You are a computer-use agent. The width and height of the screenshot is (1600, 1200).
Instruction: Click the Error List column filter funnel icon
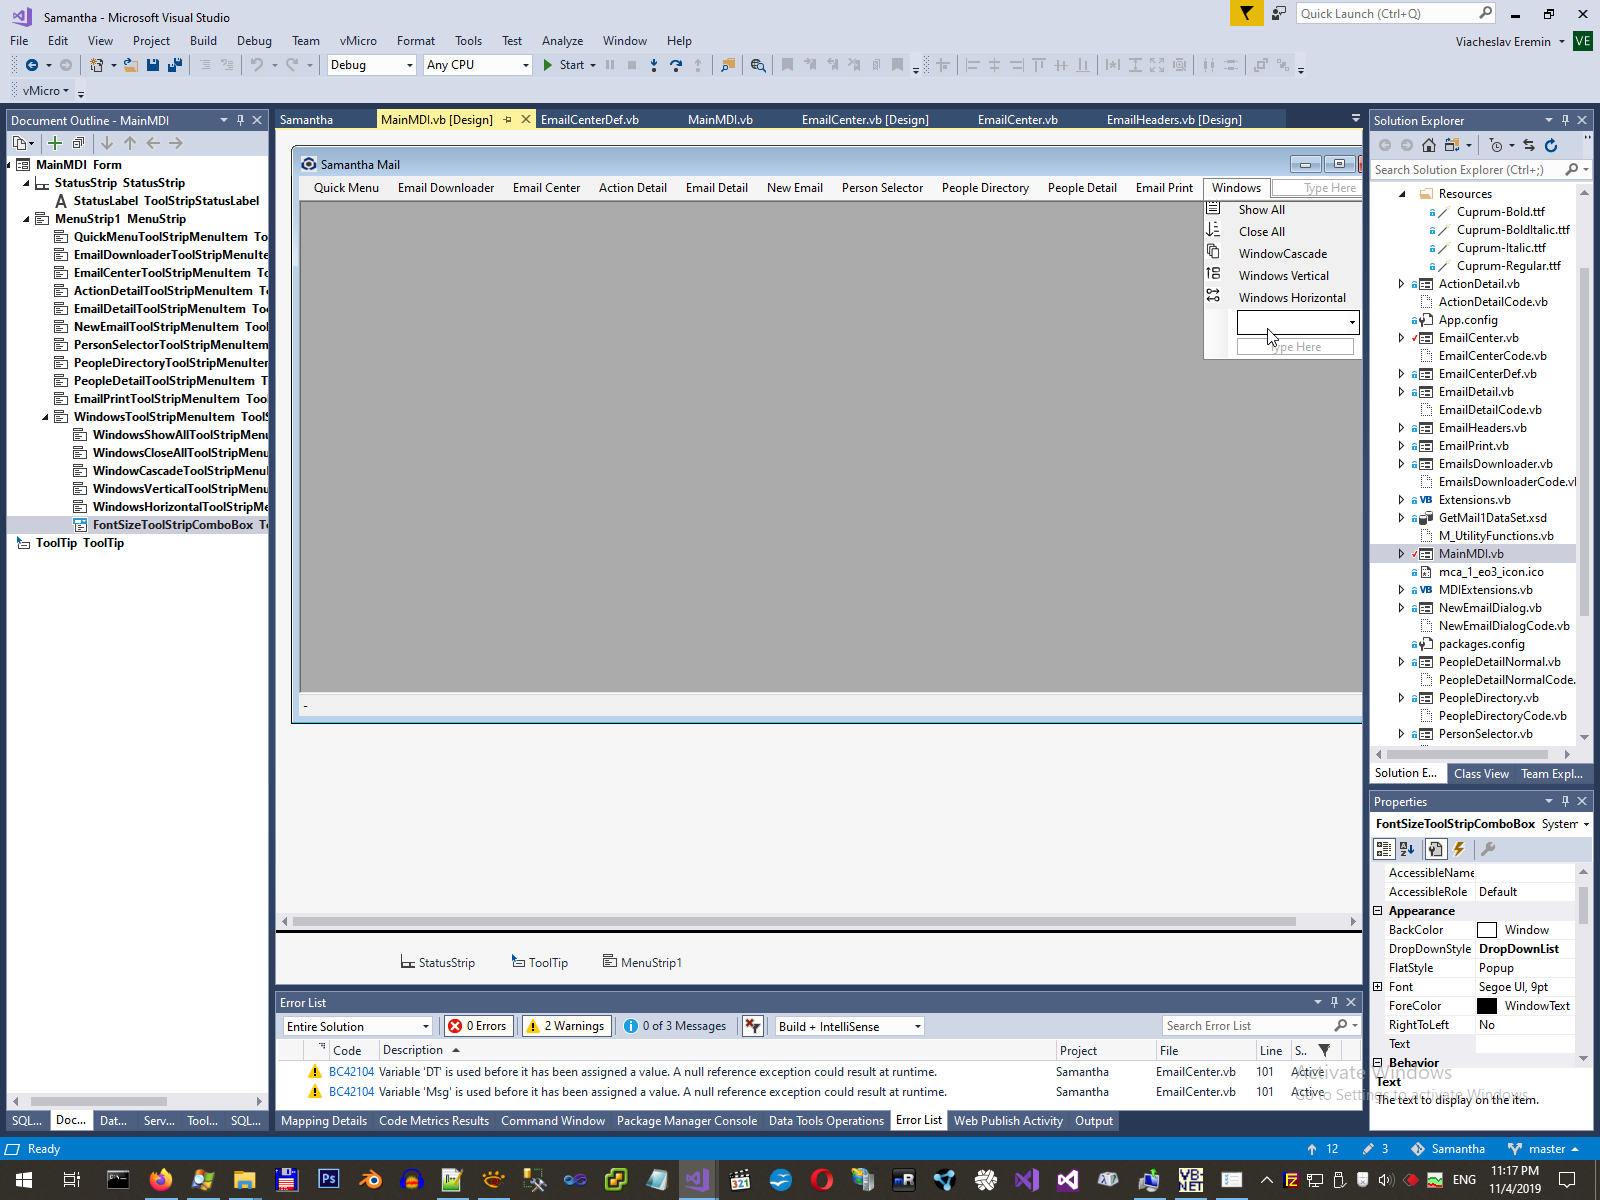click(1324, 1050)
